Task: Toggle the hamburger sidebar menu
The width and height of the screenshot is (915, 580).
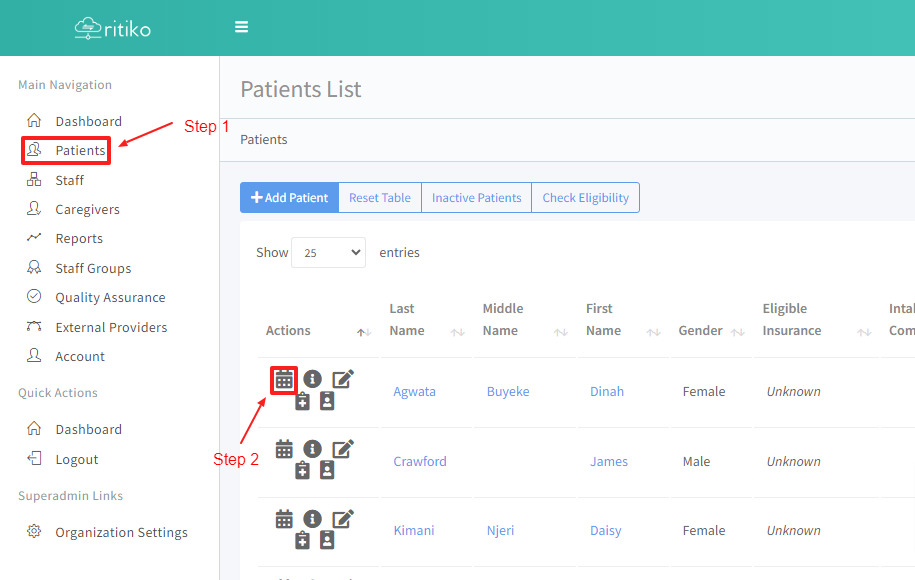Action: click(x=241, y=27)
